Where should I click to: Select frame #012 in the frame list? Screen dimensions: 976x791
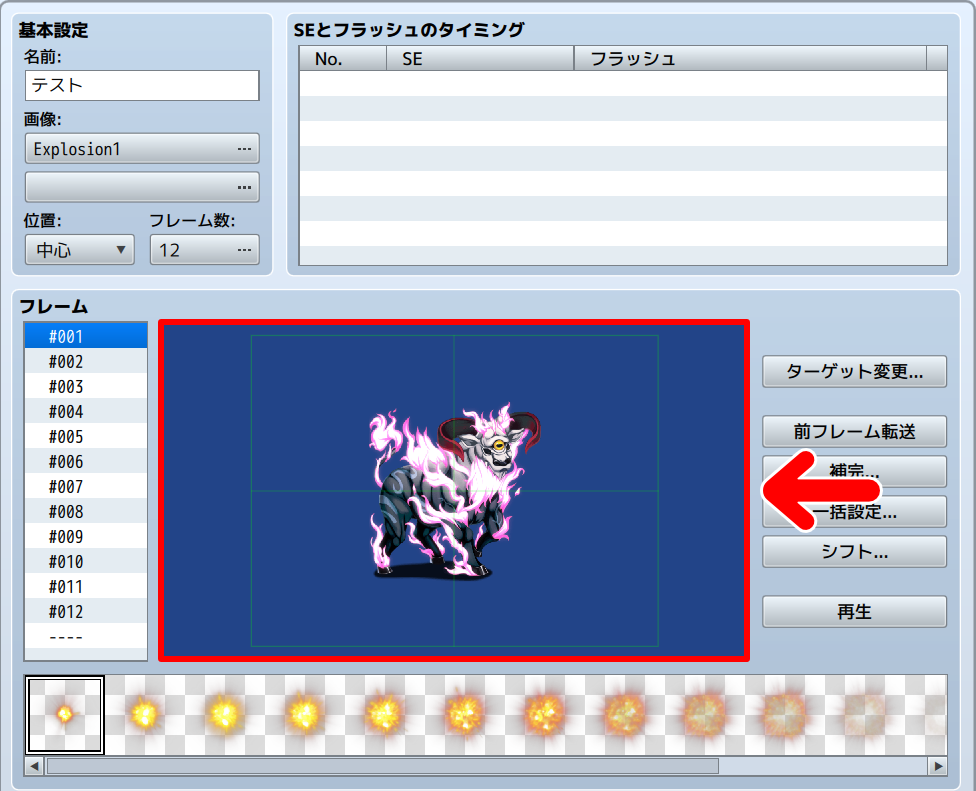86,611
